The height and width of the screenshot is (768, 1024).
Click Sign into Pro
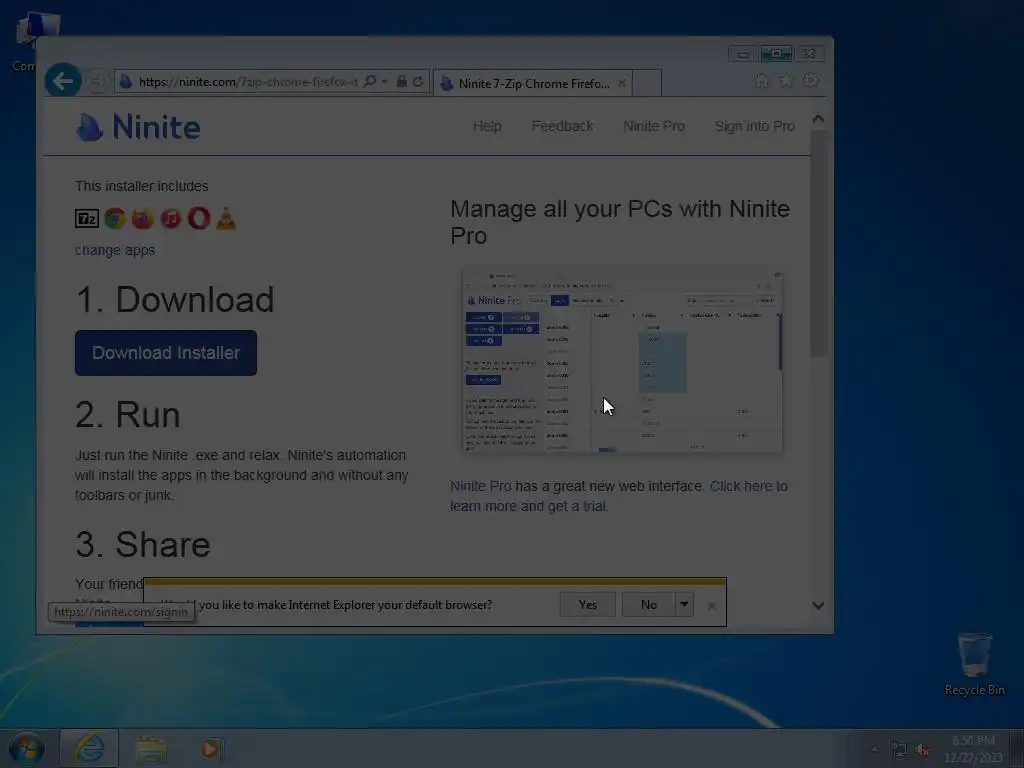click(x=754, y=126)
